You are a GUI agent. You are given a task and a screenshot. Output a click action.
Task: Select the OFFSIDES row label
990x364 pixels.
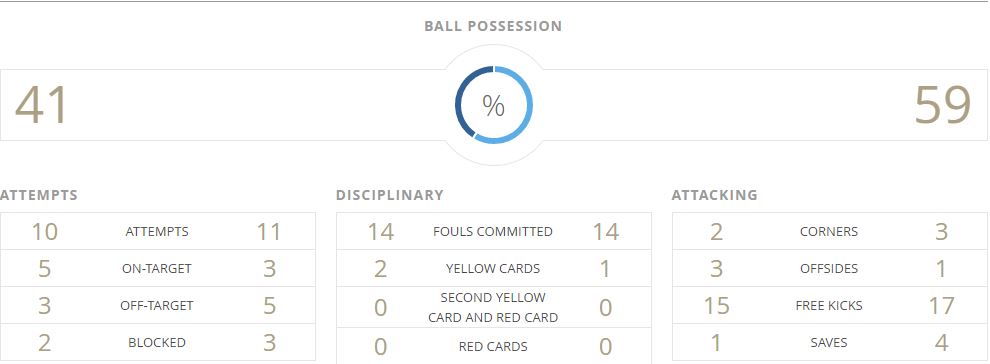pos(829,269)
